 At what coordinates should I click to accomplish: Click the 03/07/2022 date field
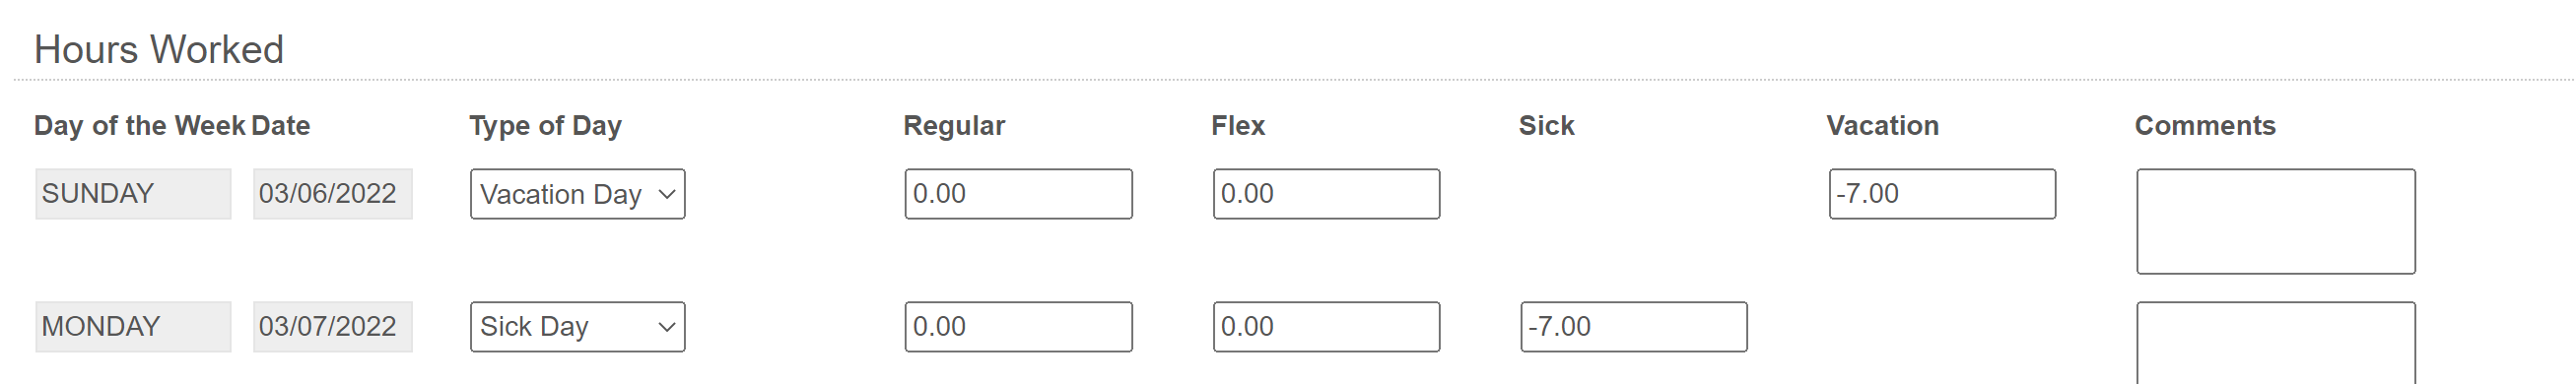pyautogui.click(x=332, y=327)
